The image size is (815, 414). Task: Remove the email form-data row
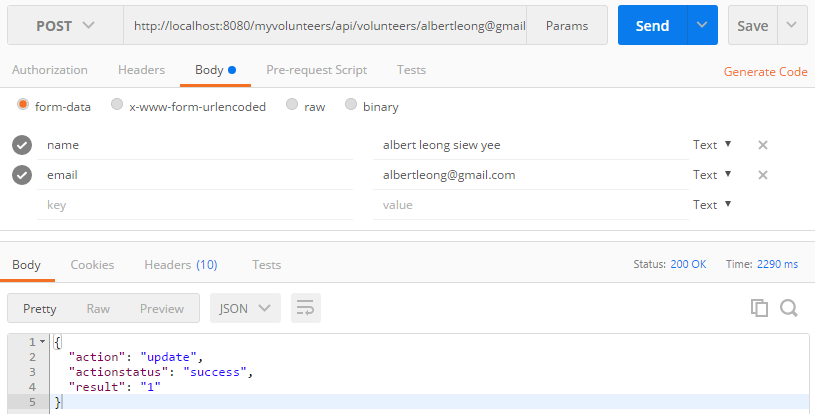[x=763, y=175]
